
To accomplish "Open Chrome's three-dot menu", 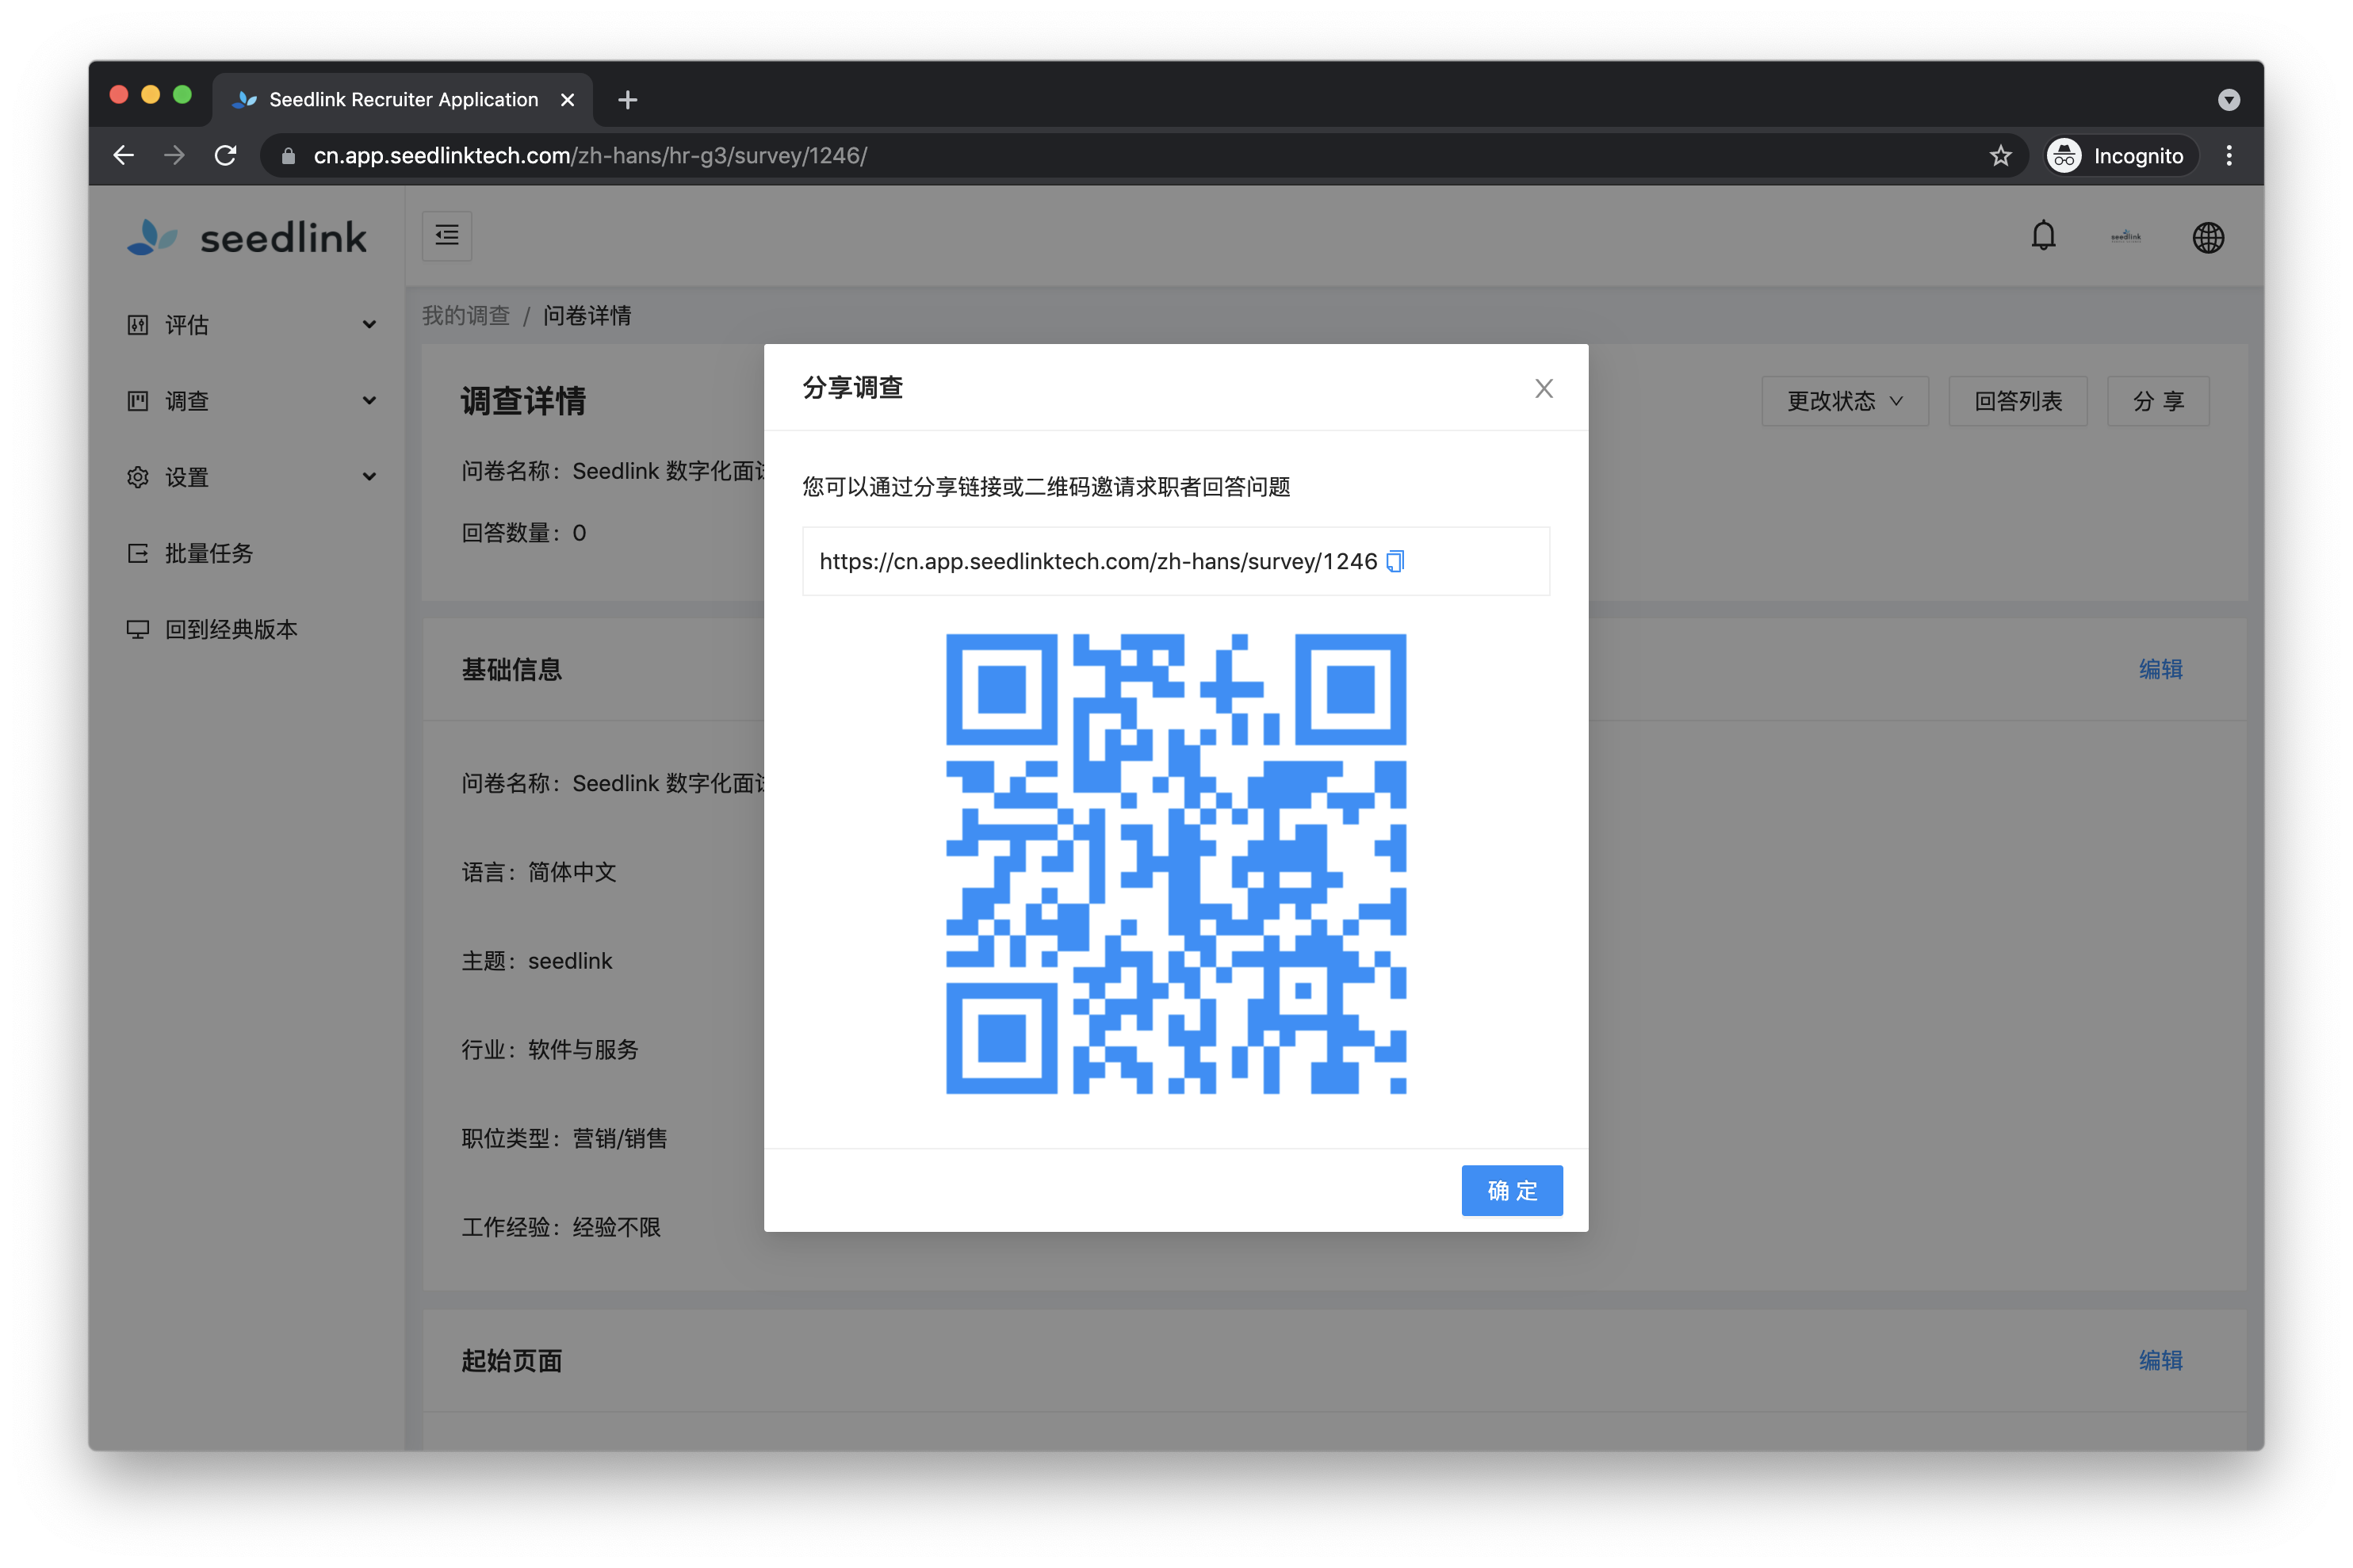I will pos(2228,155).
